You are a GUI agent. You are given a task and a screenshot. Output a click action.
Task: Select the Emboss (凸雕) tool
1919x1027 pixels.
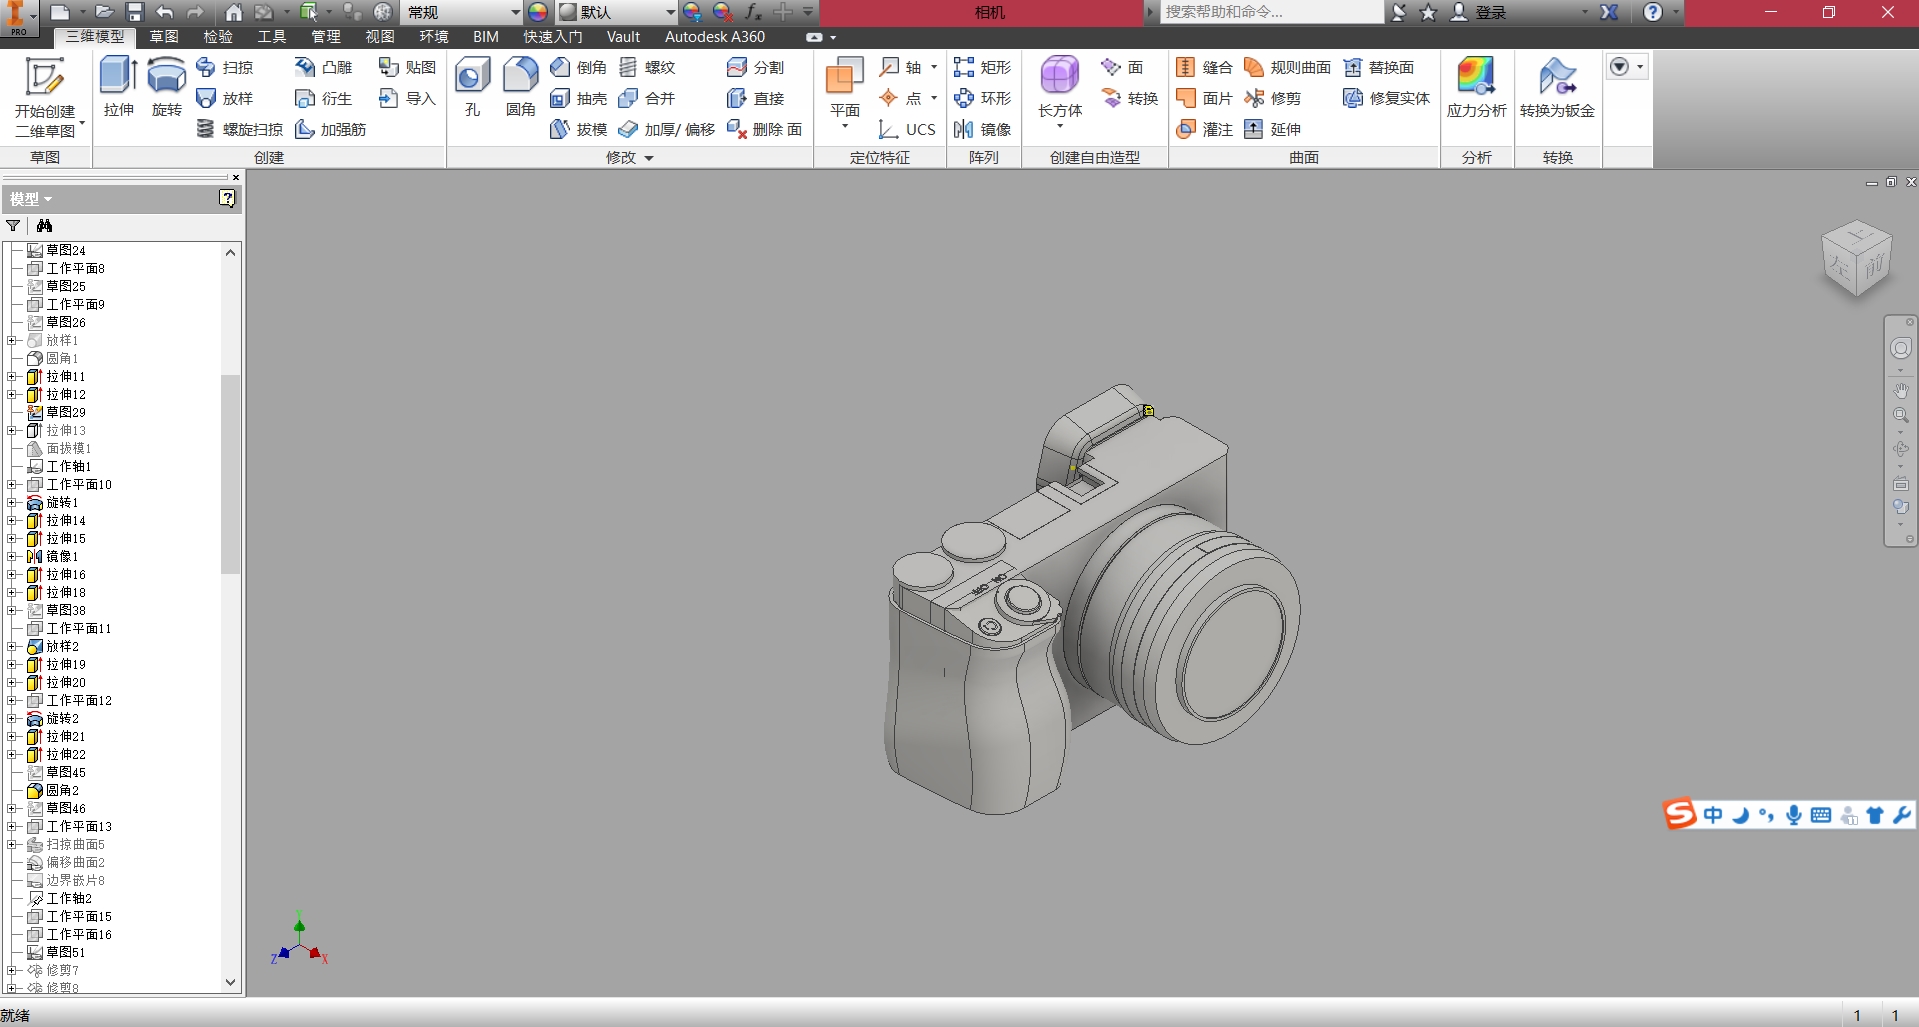(324, 67)
